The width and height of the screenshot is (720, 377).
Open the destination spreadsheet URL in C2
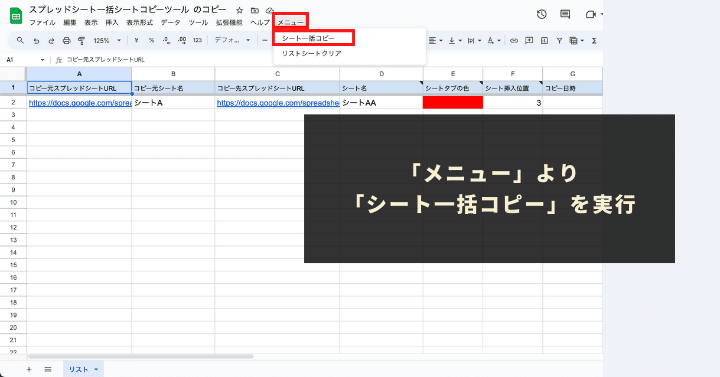(278, 103)
